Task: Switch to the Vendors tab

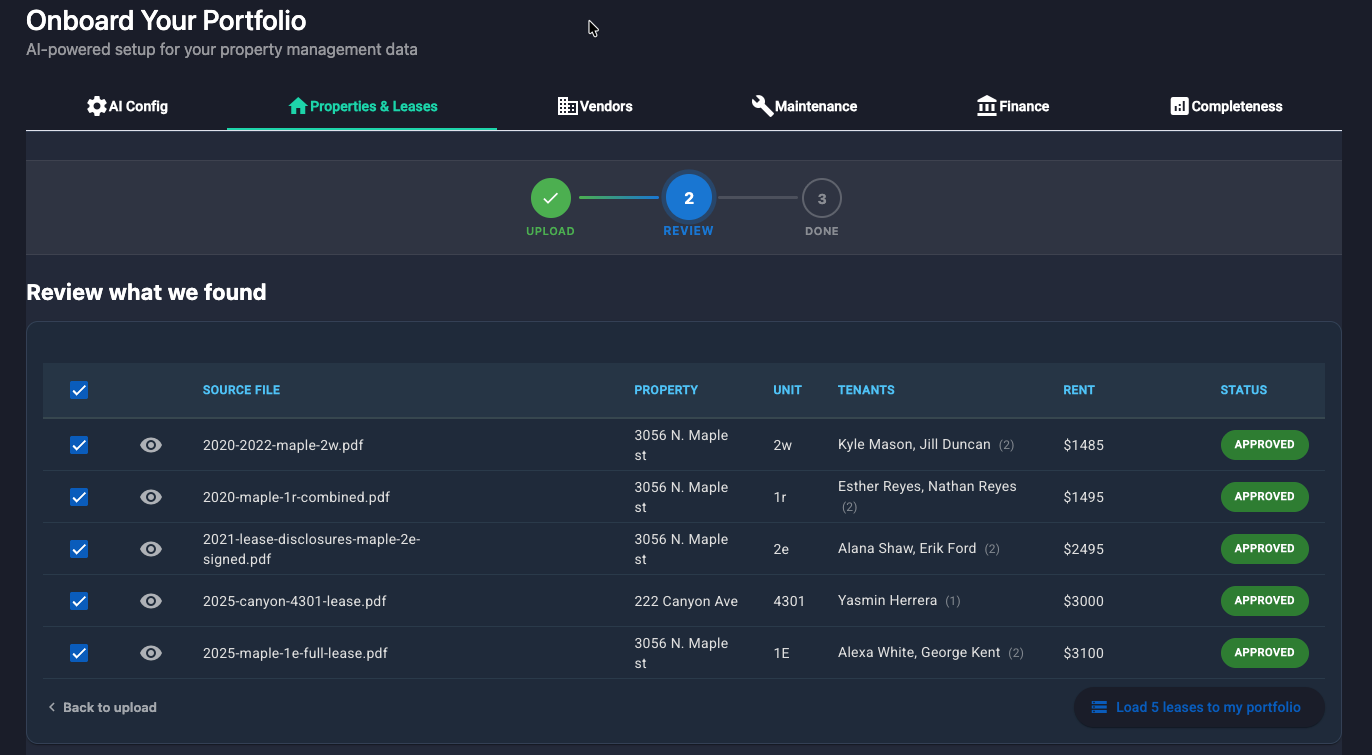Action: click(595, 106)
